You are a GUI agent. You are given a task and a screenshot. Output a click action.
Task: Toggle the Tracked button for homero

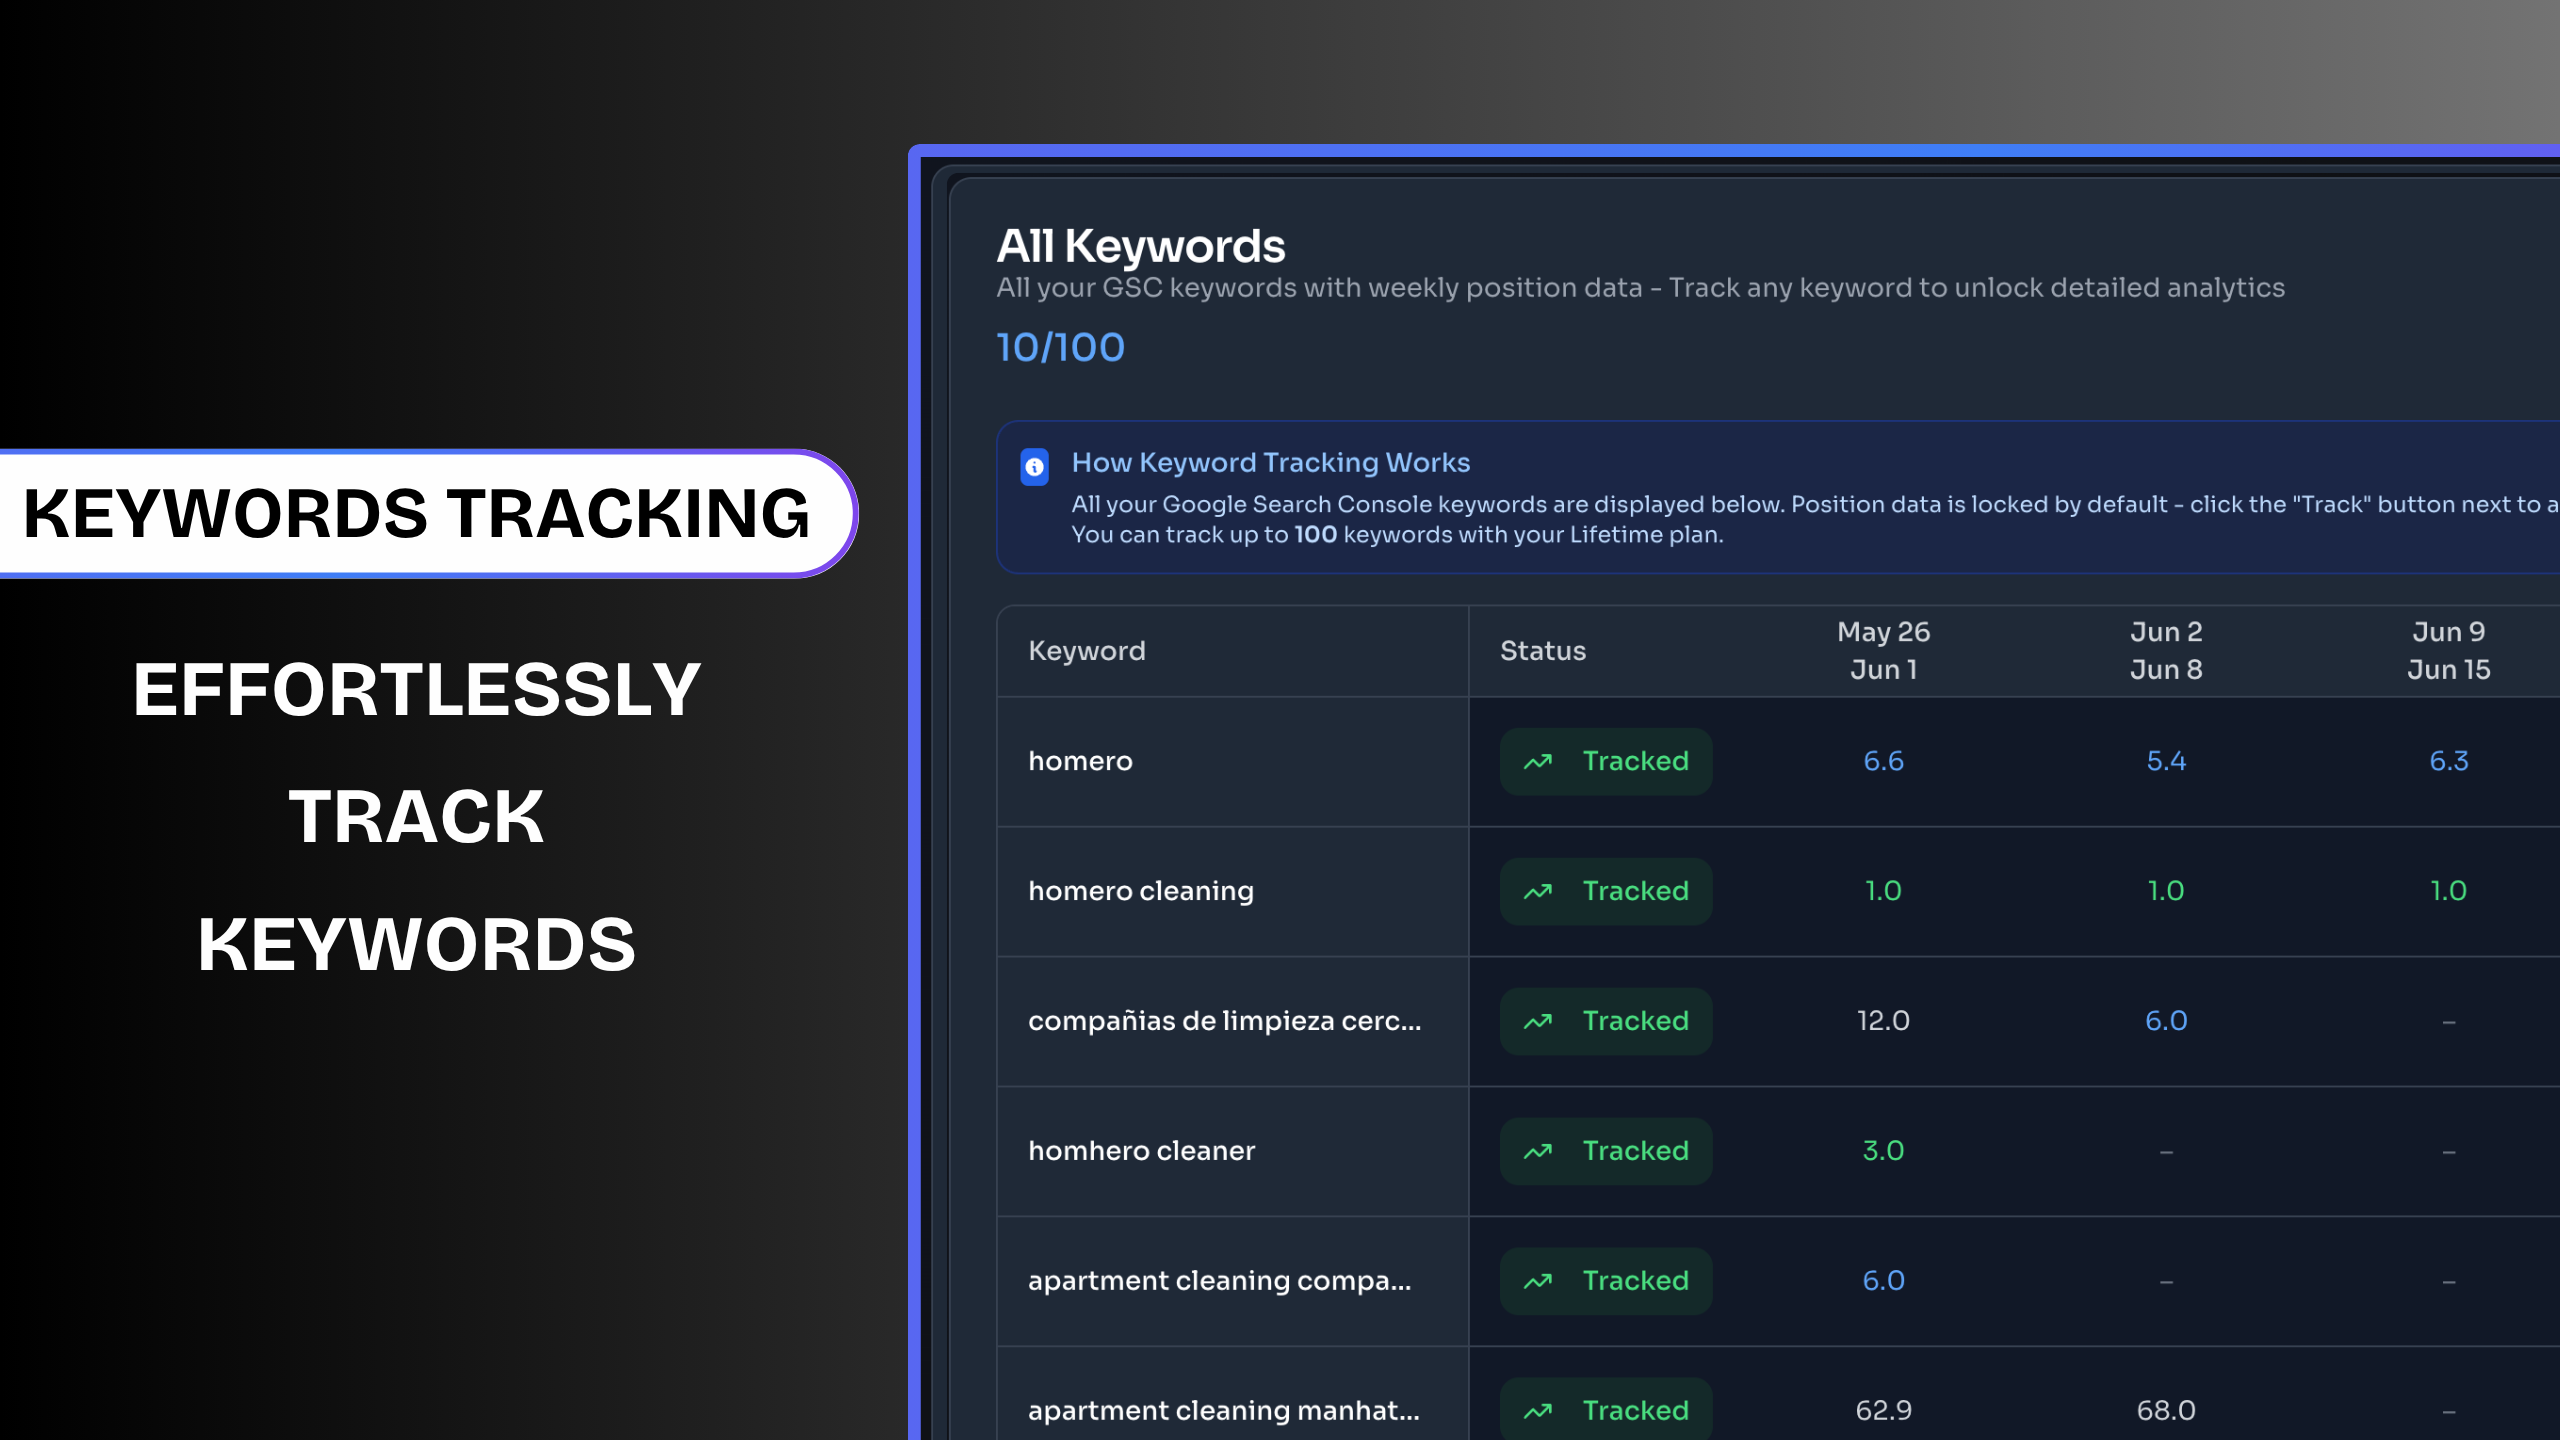click(x=1605, y=761)
